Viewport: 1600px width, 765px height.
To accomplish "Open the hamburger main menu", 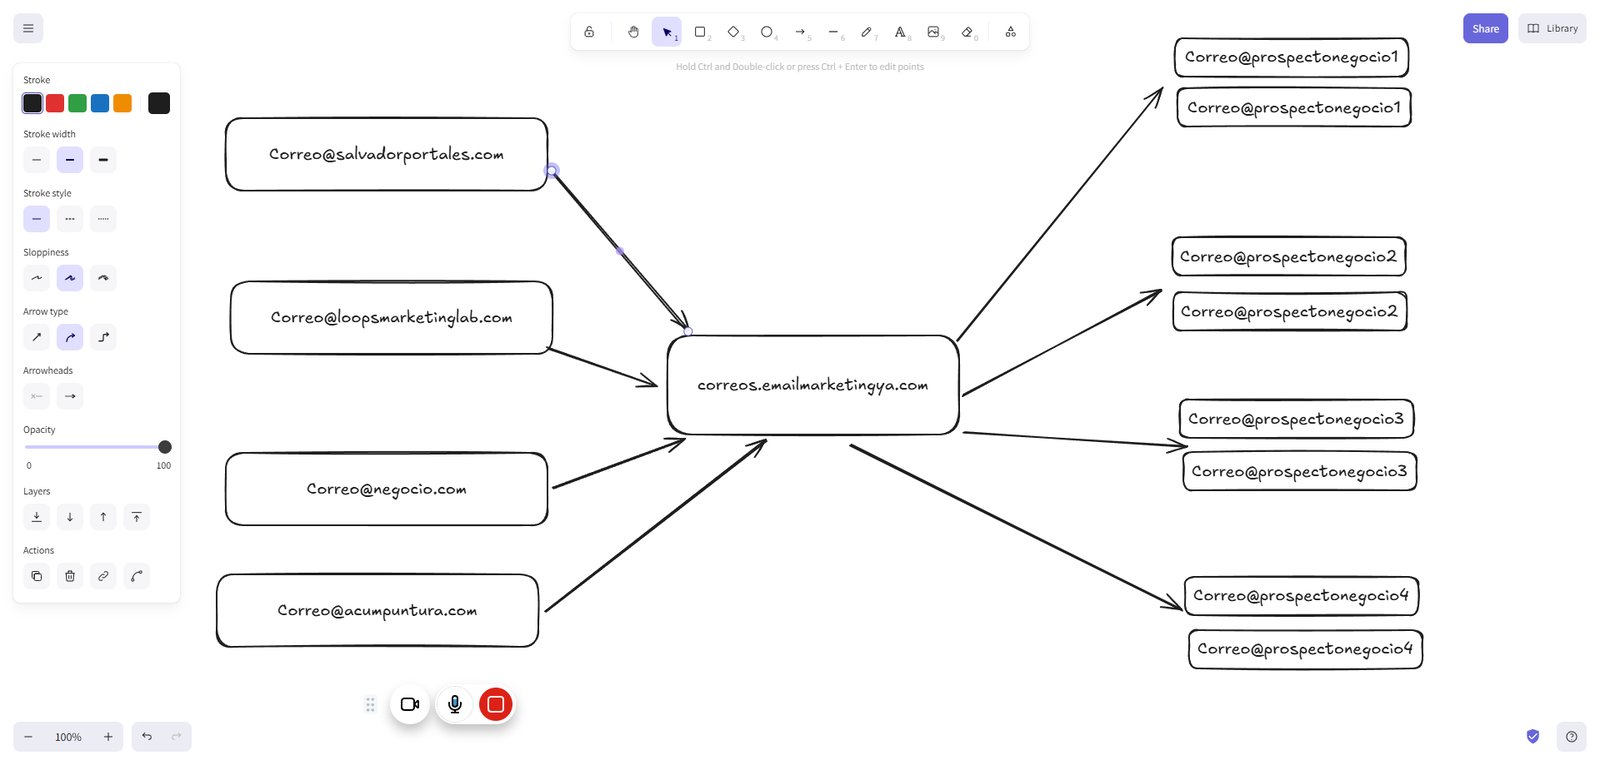I will click(28, 28).
